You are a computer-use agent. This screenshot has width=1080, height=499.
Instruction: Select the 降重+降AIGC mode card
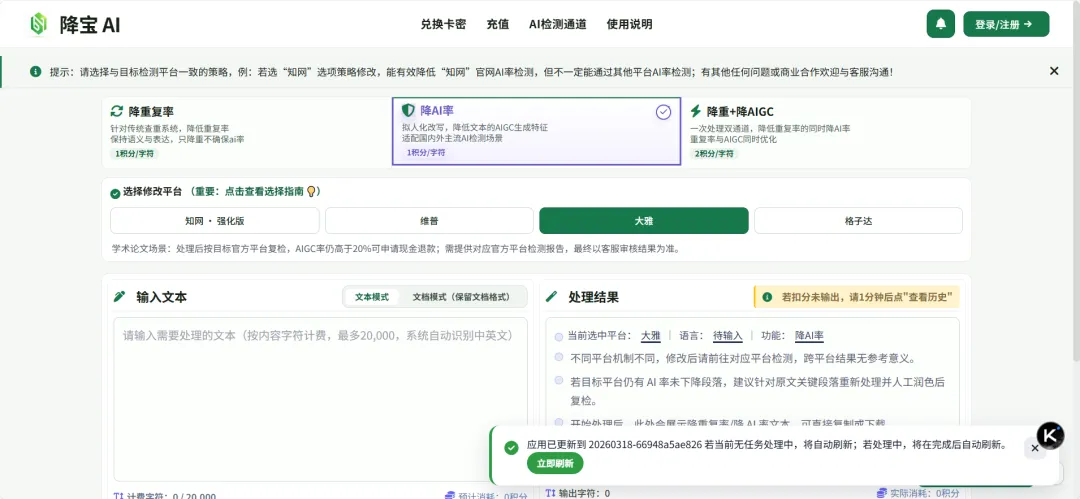coord(827,132)
